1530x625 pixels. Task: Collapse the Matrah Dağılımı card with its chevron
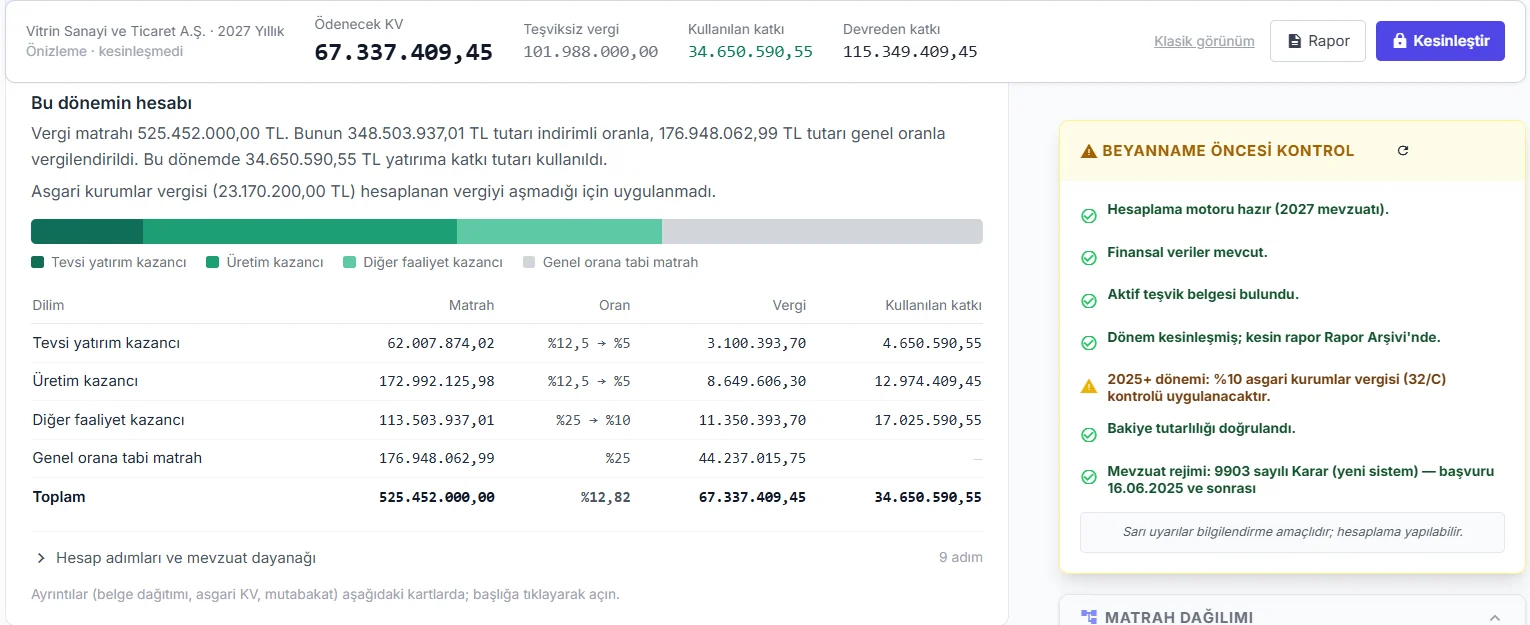pyautogui.click(x=1495, y=617)
